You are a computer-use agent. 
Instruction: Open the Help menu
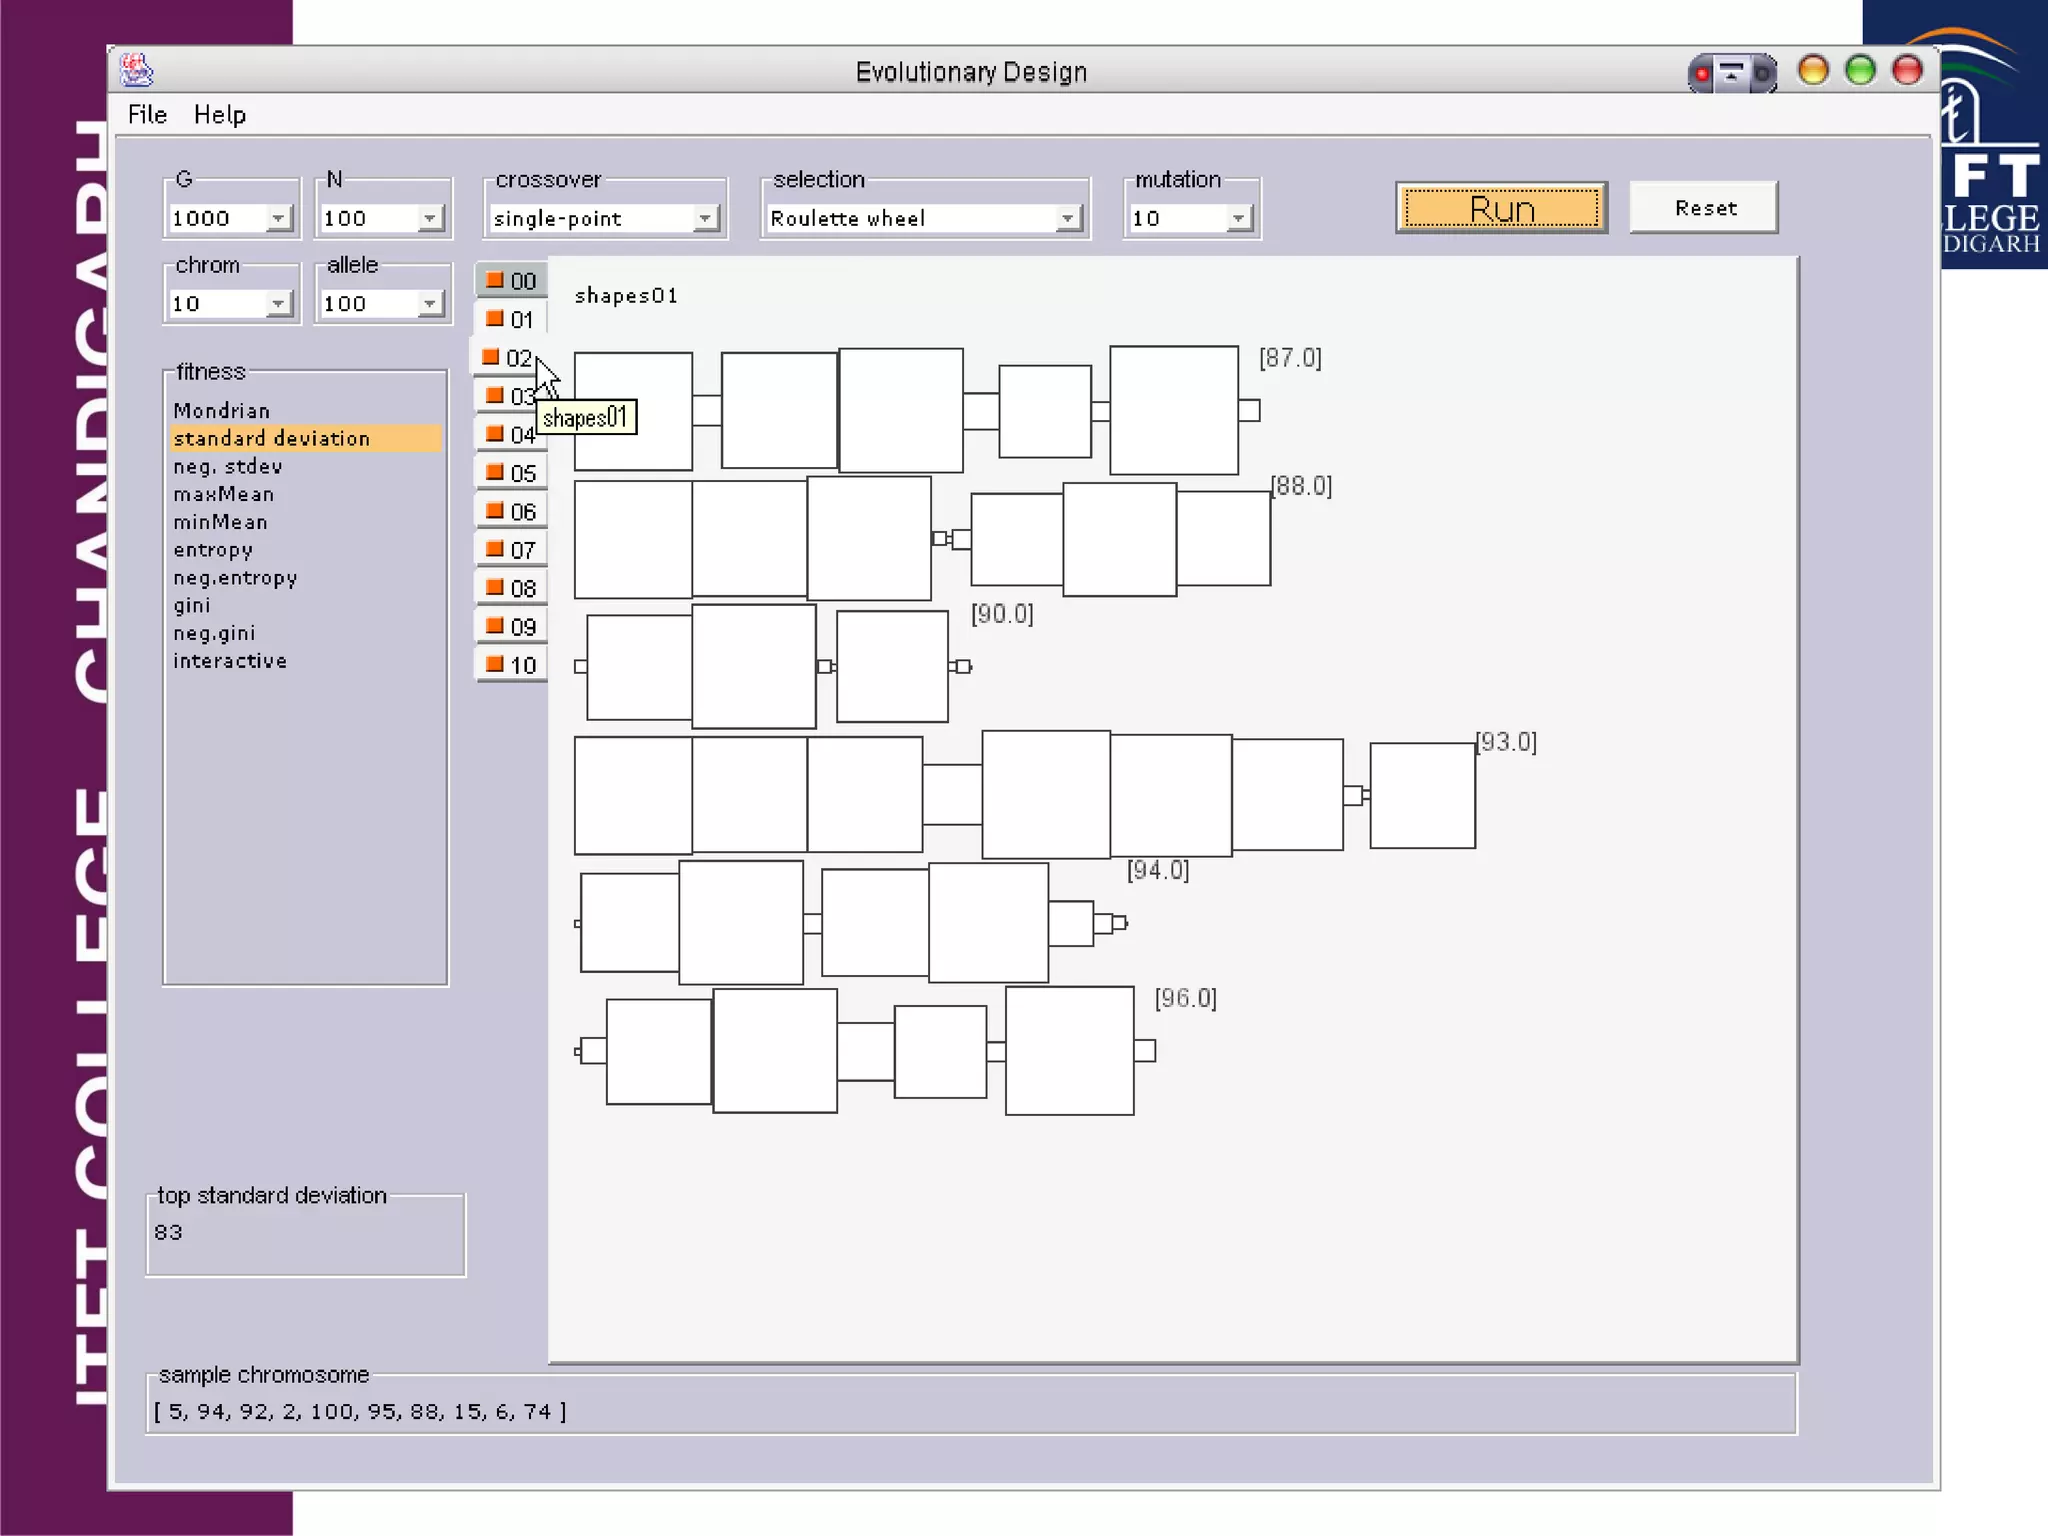[x=220, y=115]
